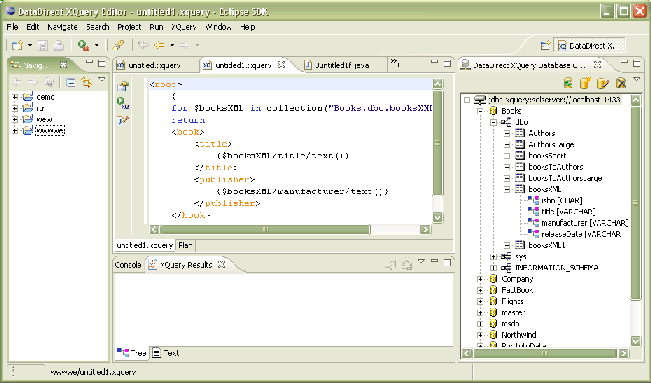Click the green Run button in the main toolbar
The height and width of the screenshot is (383, 651).
(83, 45)
